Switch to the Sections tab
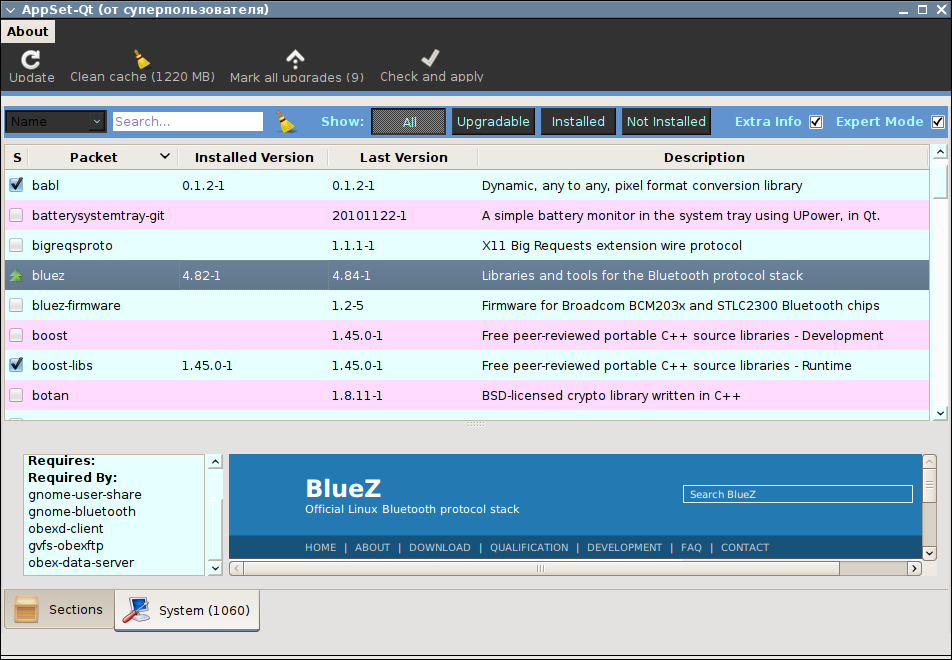The height and width of the screenshot is (660, 952). [60, 609]
